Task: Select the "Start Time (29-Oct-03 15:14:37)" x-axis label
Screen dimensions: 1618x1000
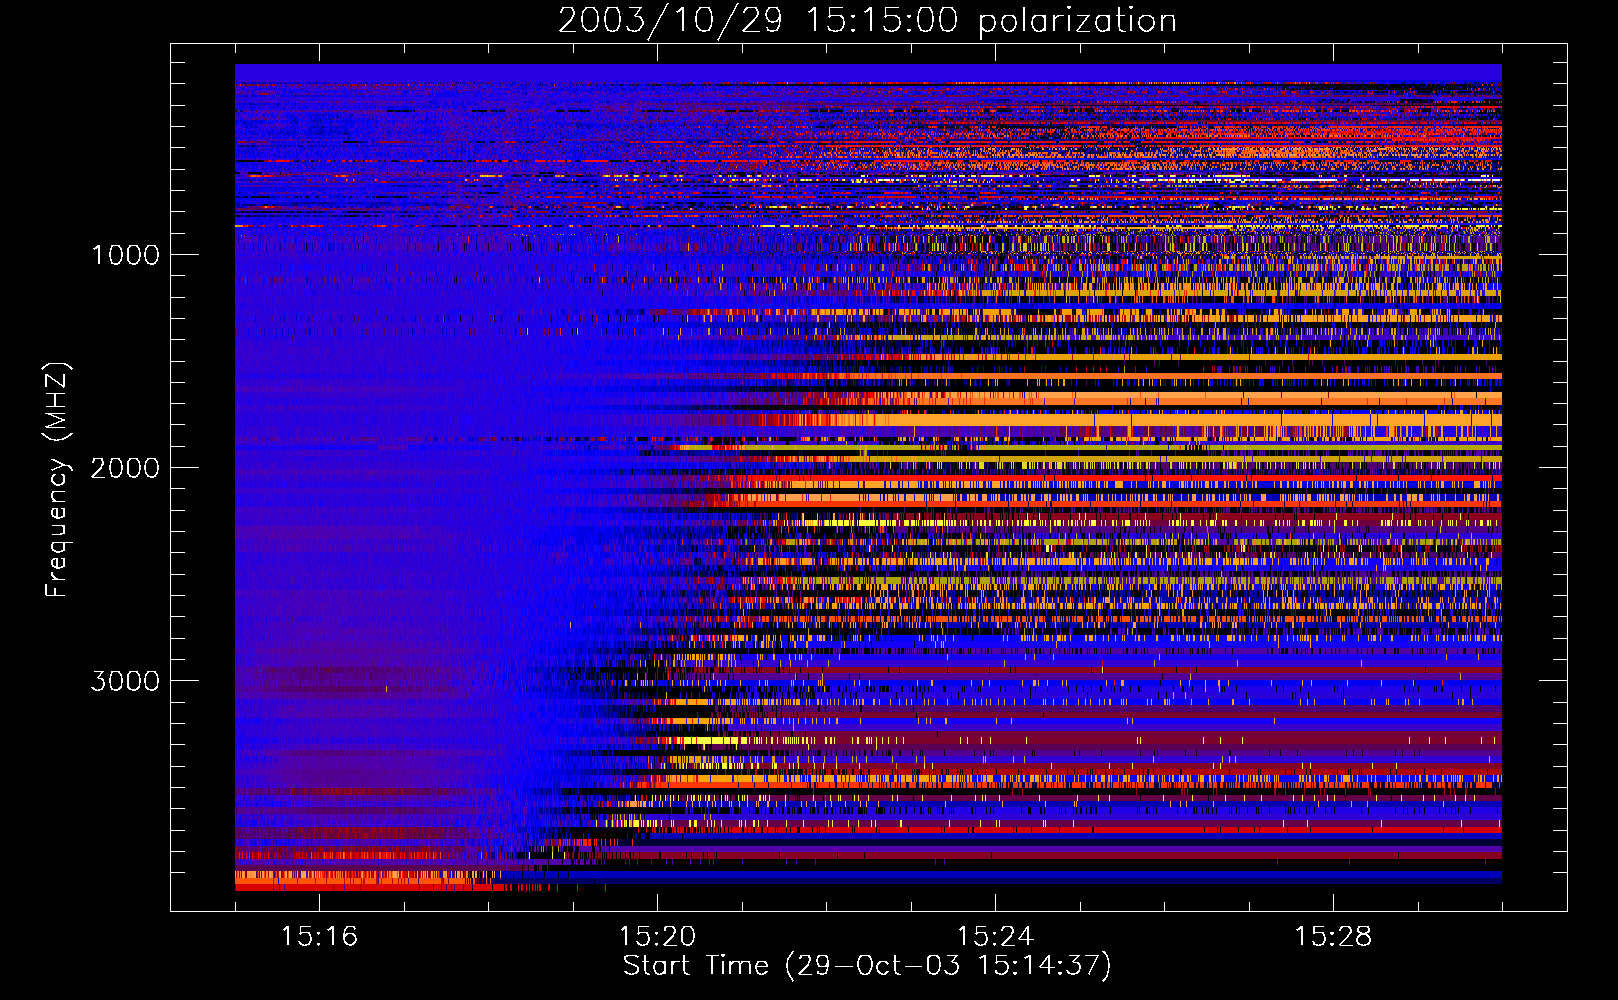Action: 867,966
